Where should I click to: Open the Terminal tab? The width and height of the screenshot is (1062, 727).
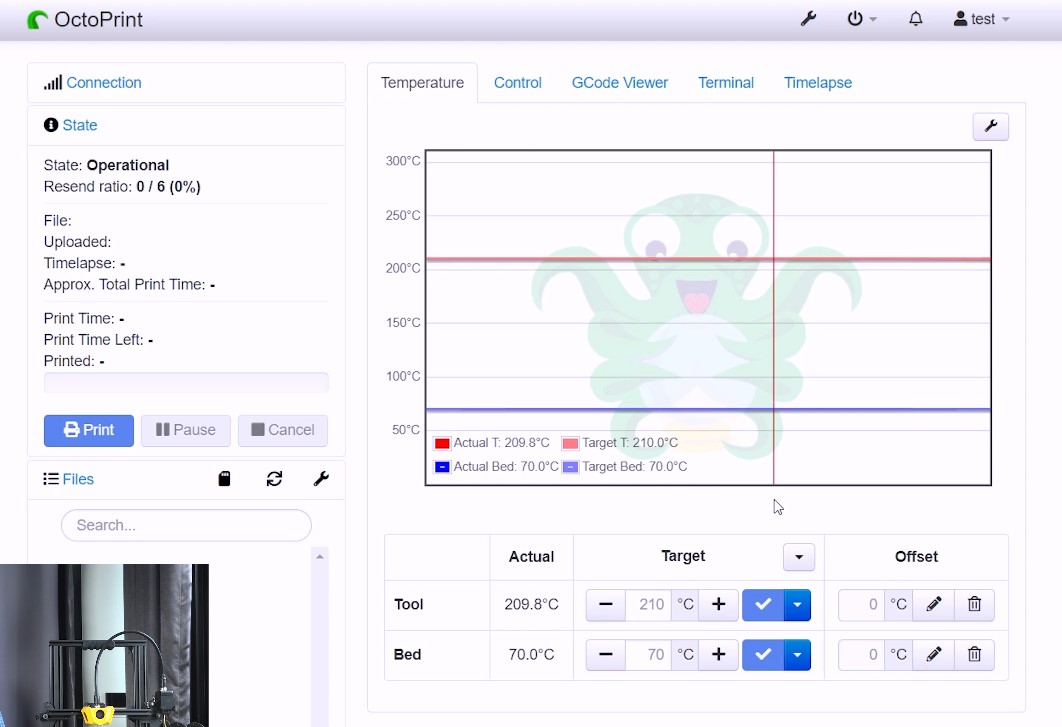pyautogui.click(x=725, y=83)
